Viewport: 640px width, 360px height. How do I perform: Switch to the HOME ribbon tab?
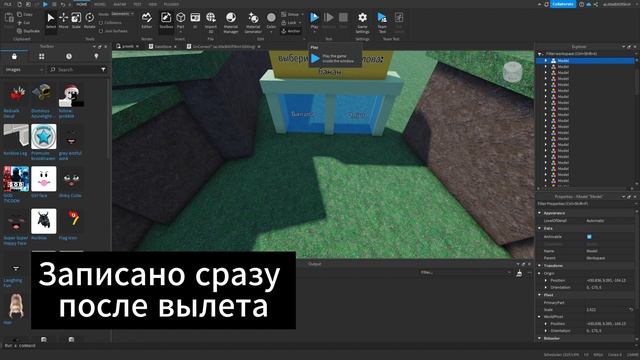click(x=82, y=4)
